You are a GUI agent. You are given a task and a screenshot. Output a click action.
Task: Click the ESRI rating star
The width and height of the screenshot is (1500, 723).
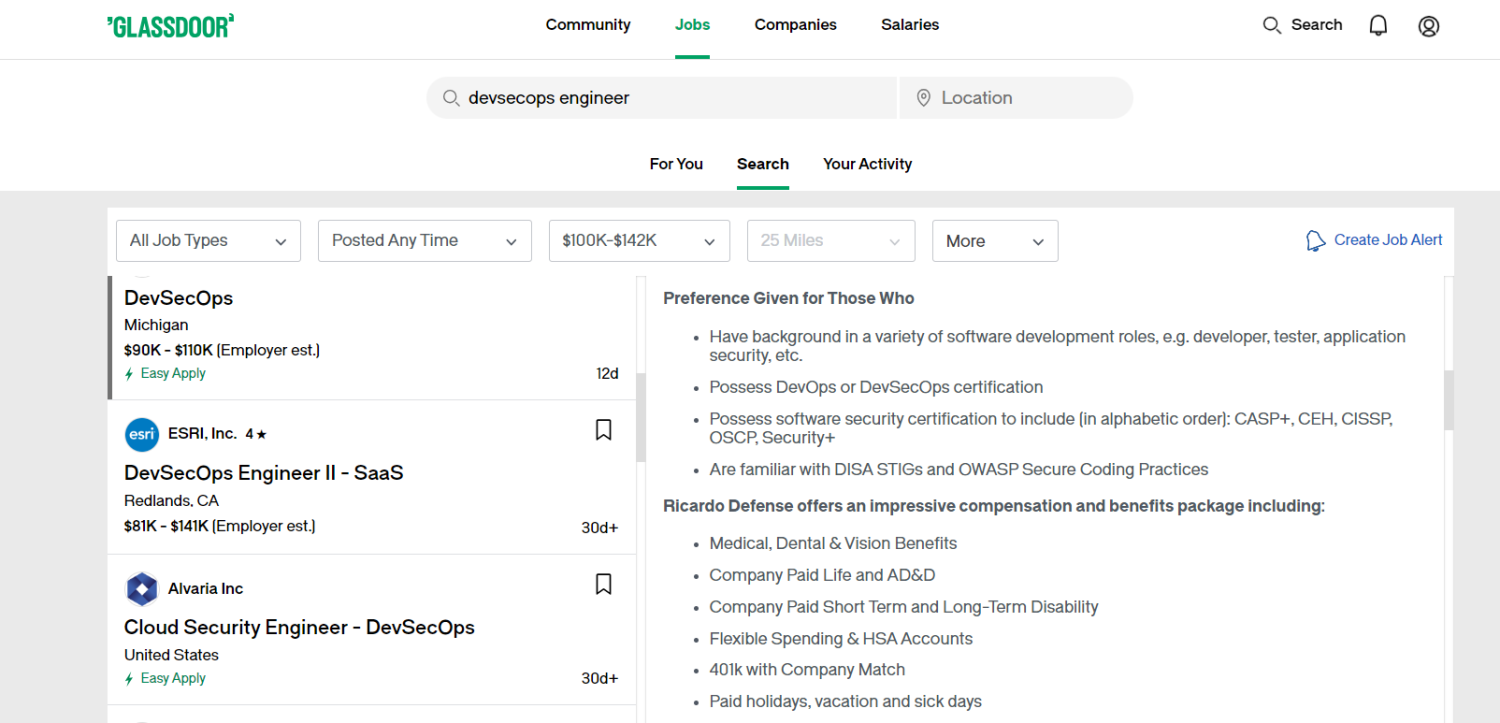coord(262,435)
